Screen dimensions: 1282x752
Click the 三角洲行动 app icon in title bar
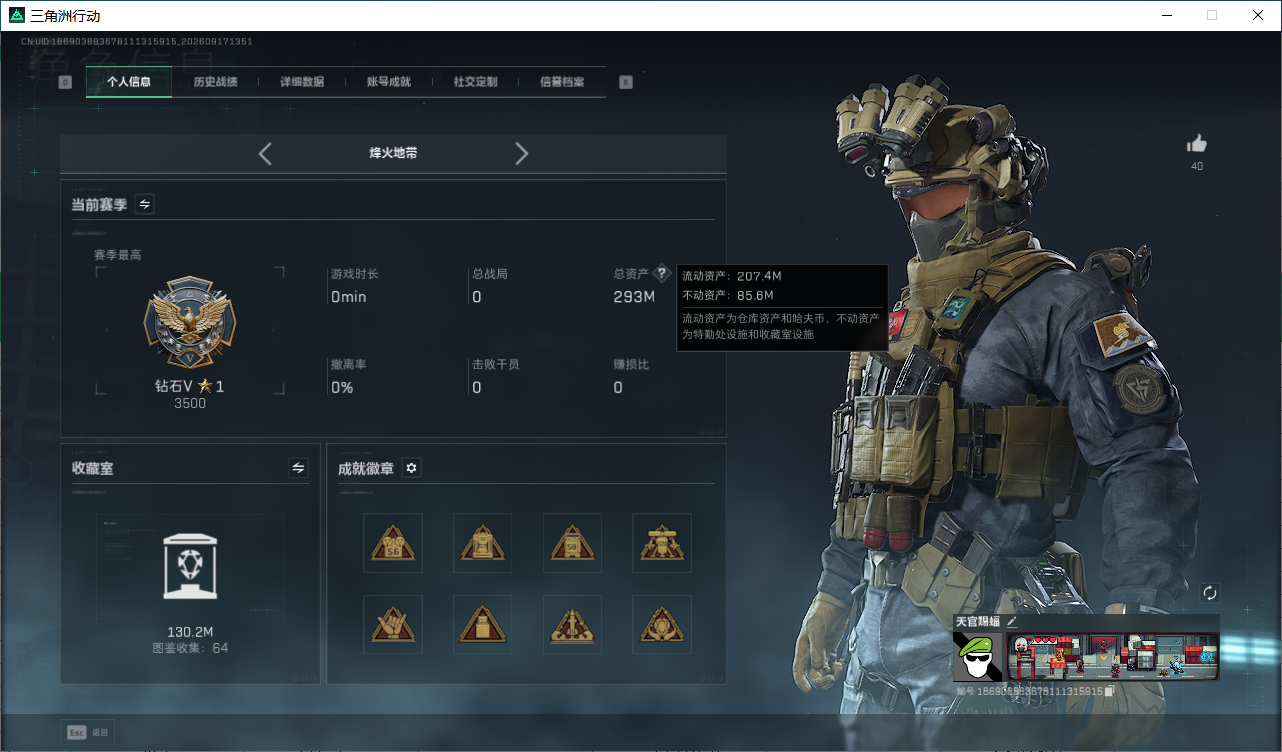coord(17,16)
